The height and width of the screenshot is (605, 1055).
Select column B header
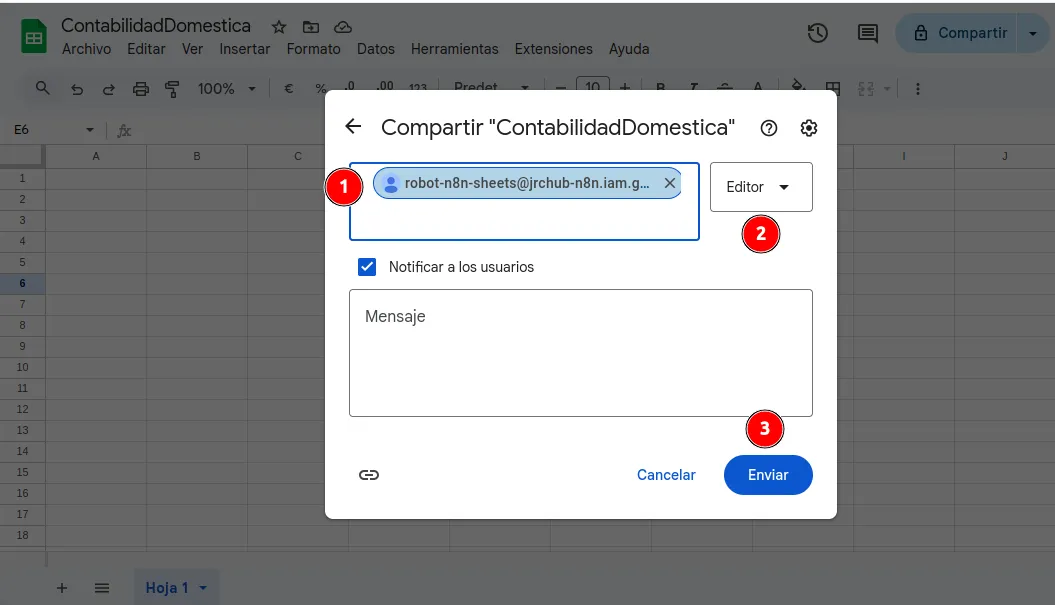click(197, 156)
